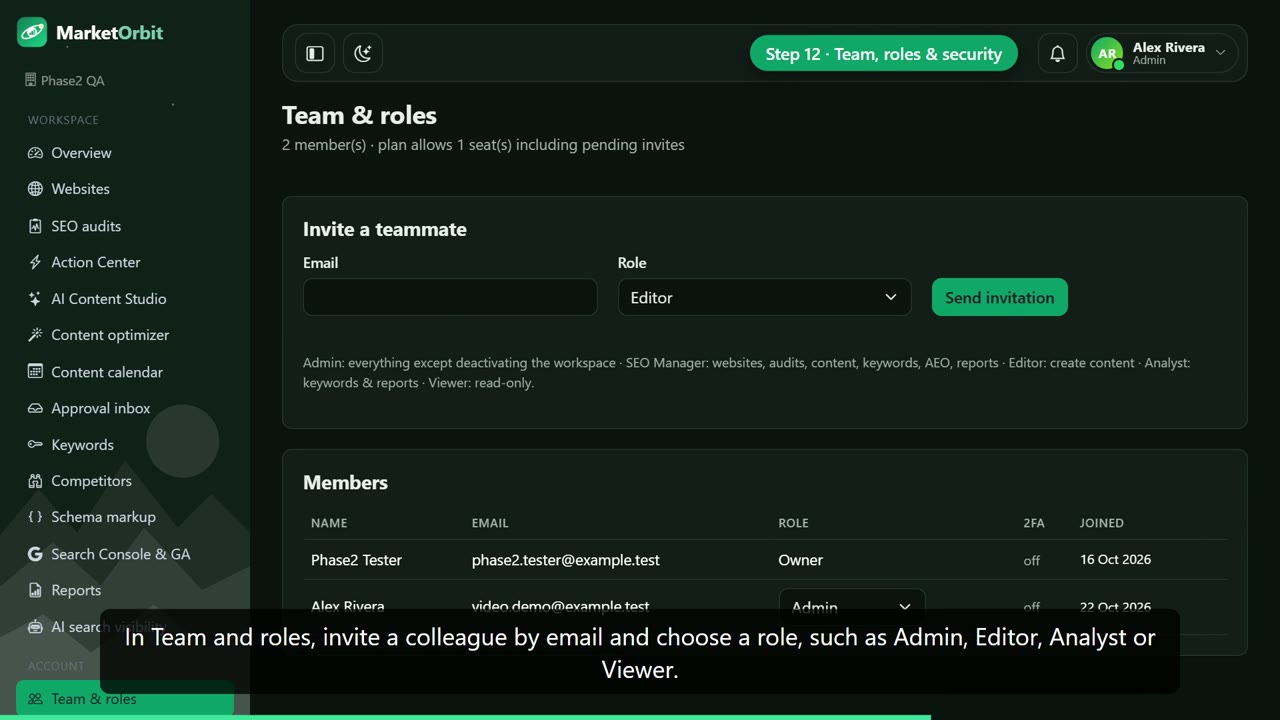The width and height of the screenshot is (1280, 720).
Task: Click the EMAIL column header
Action: point(490,523)
